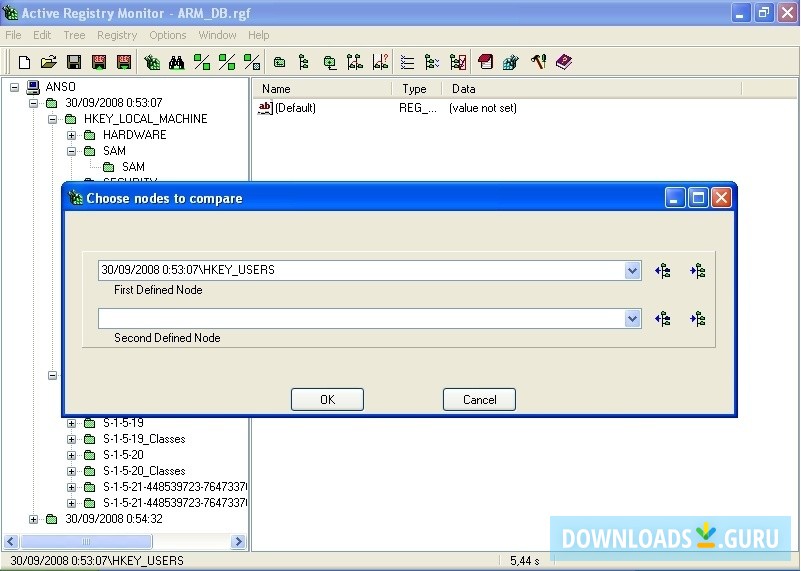The image size is (801, 571).
Task: Select the nested SAM child tree item
Action: [x=133, y=167]
